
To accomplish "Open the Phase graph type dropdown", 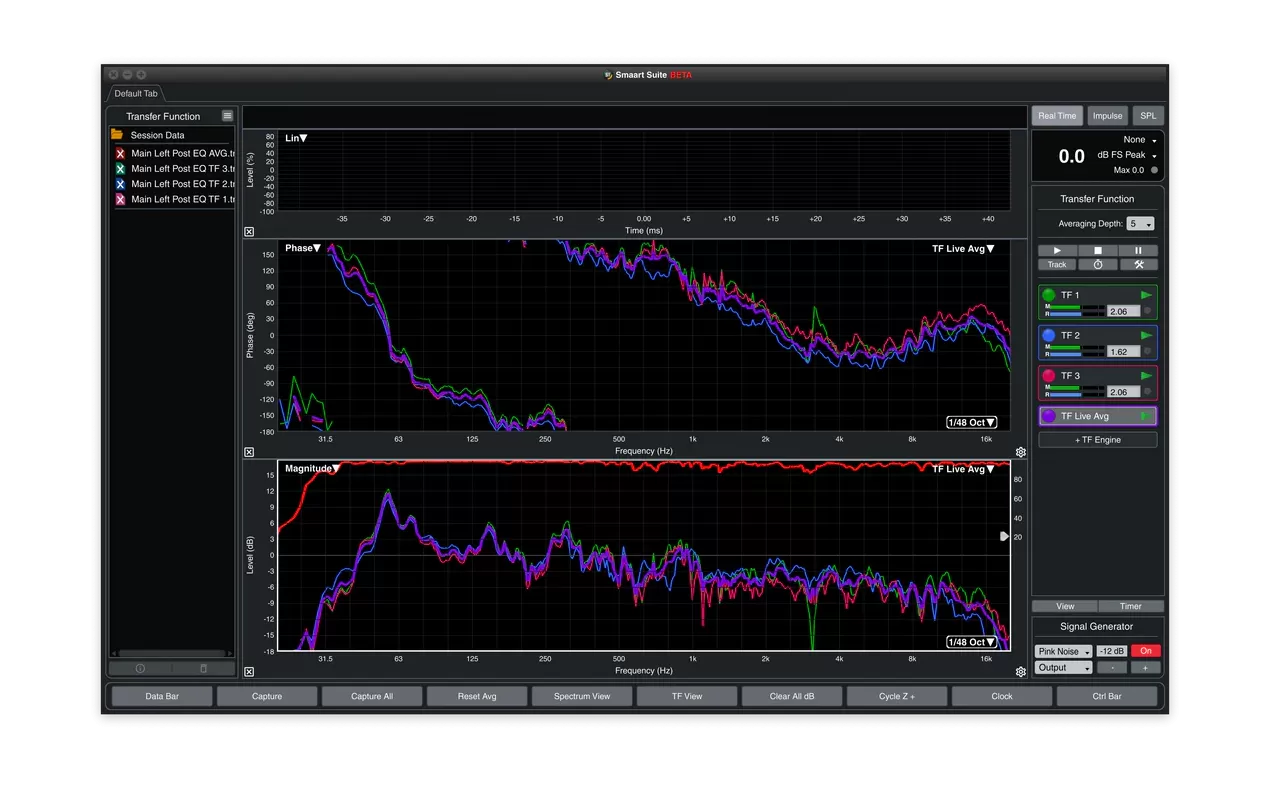I will coord(303,248).
